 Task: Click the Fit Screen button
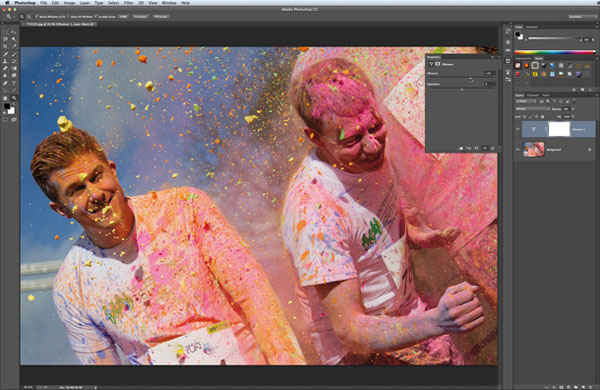pos(140,16)
